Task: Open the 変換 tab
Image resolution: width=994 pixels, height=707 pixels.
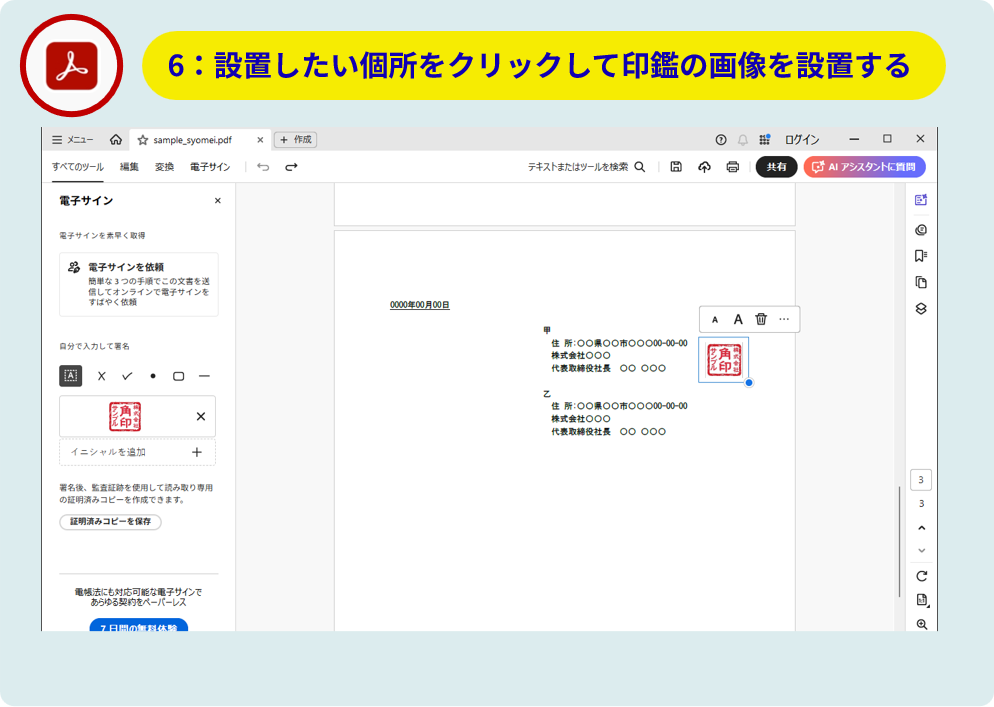Action: 164,167
